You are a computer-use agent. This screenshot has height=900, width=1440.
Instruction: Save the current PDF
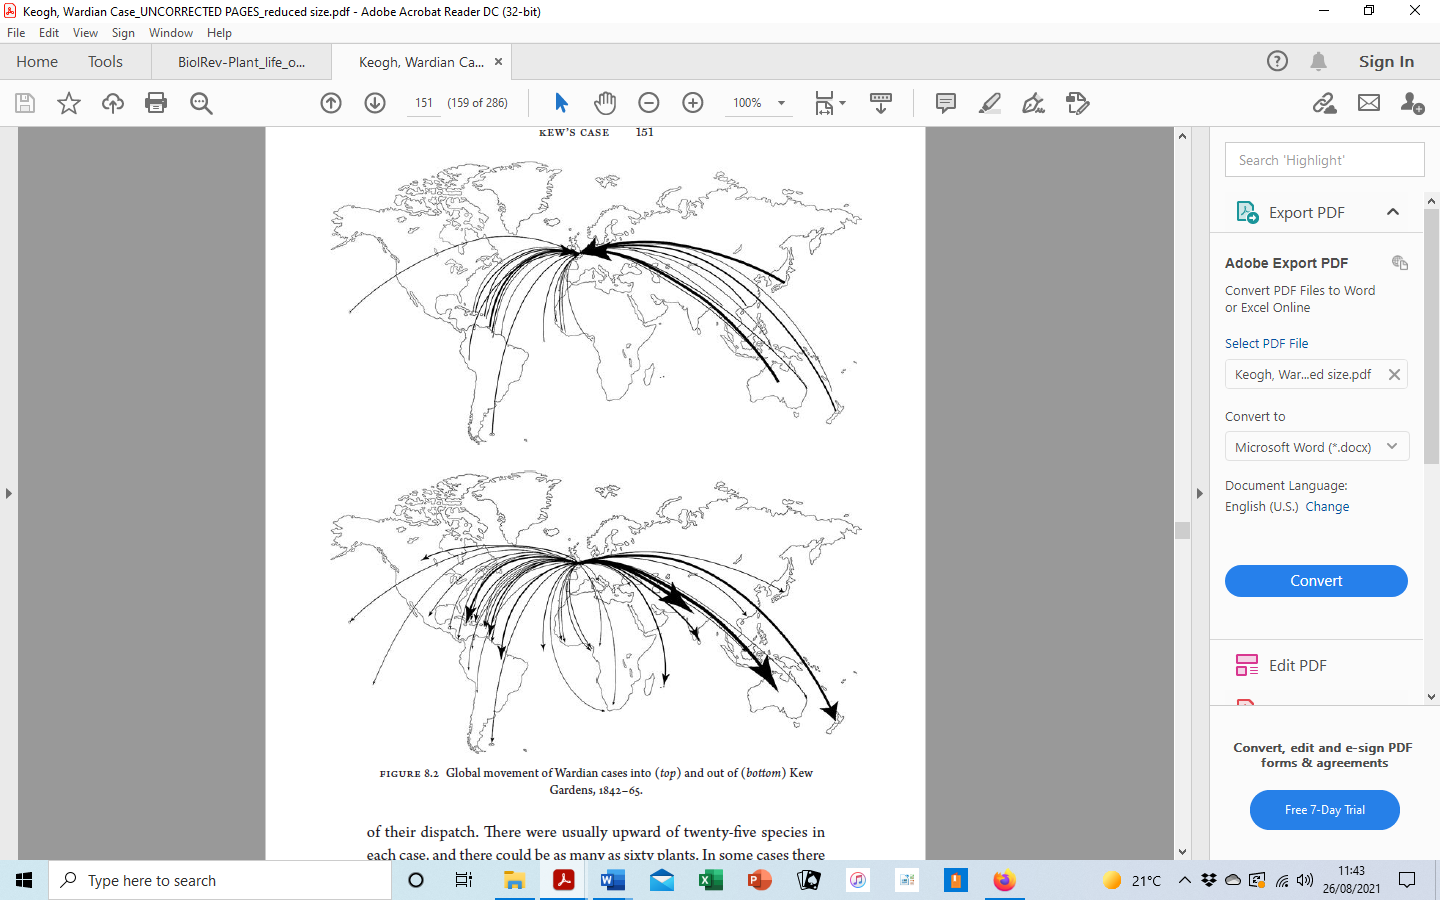point(24,103)
